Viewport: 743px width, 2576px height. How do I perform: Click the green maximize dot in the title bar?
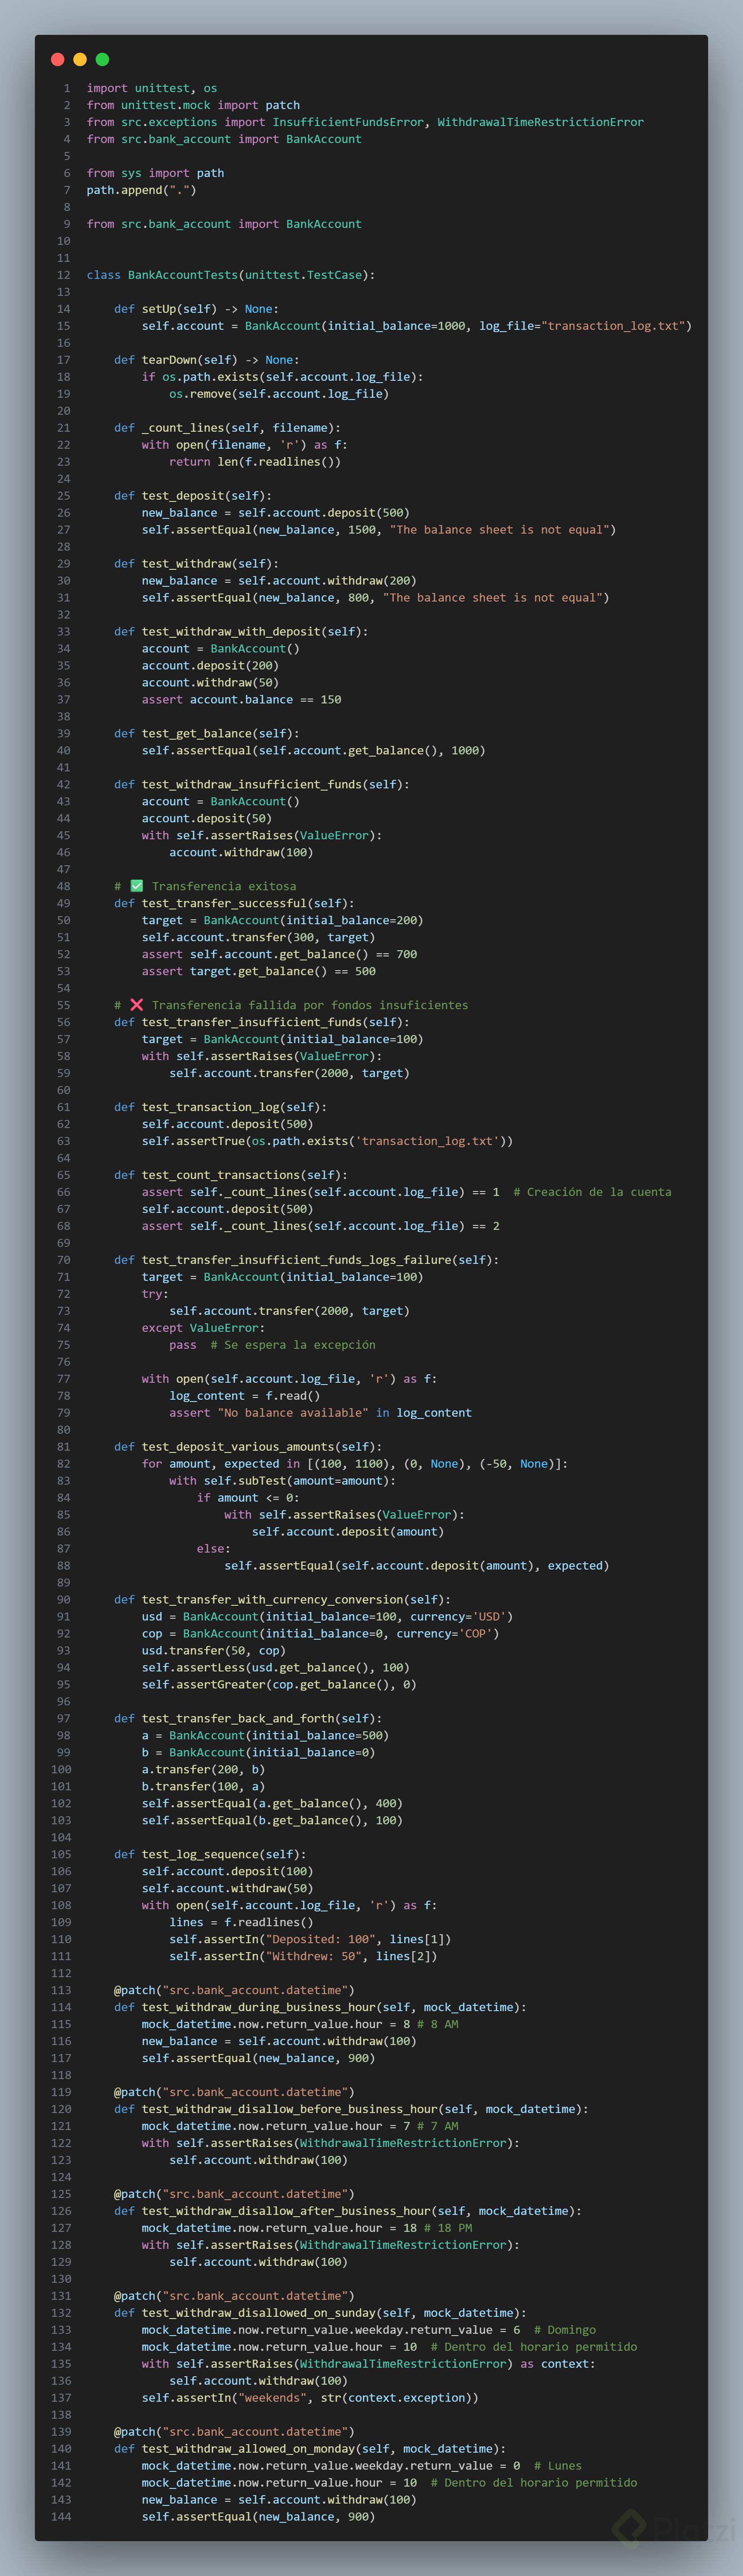pyautogui.click(x=102, y=59)
